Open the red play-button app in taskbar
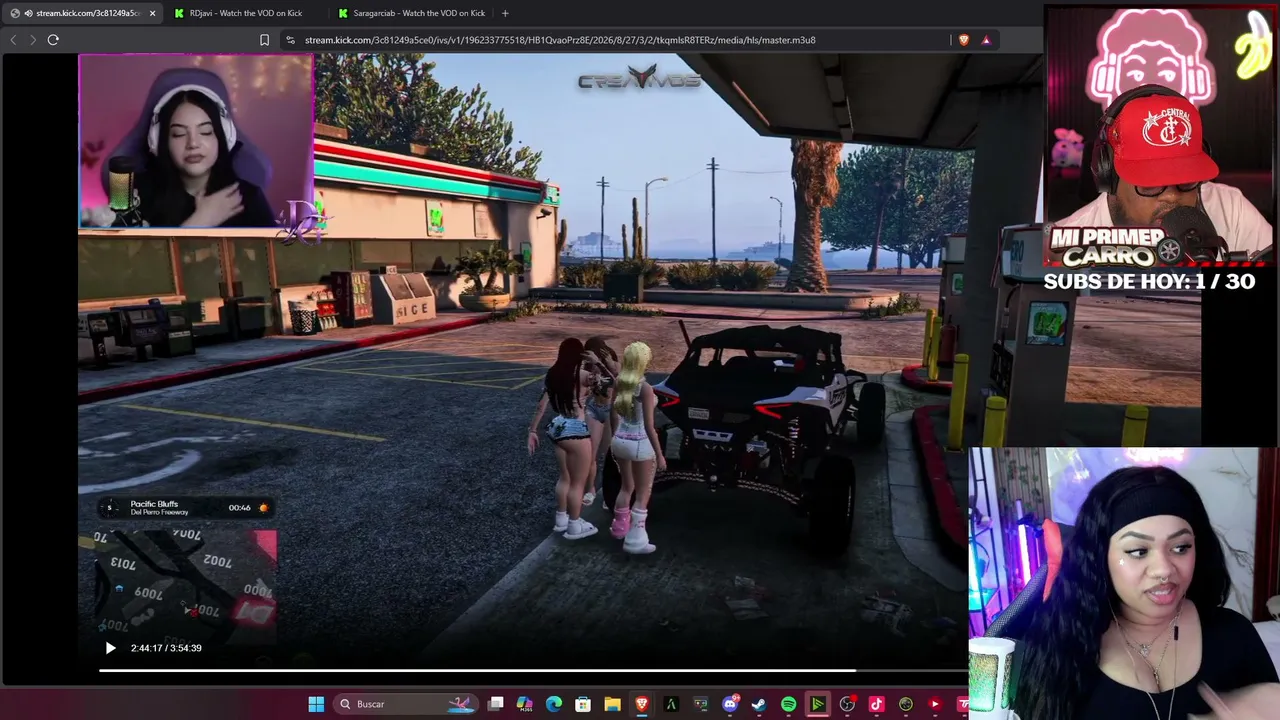Viewport: 1280px width, 720px height. pos(935,704)
